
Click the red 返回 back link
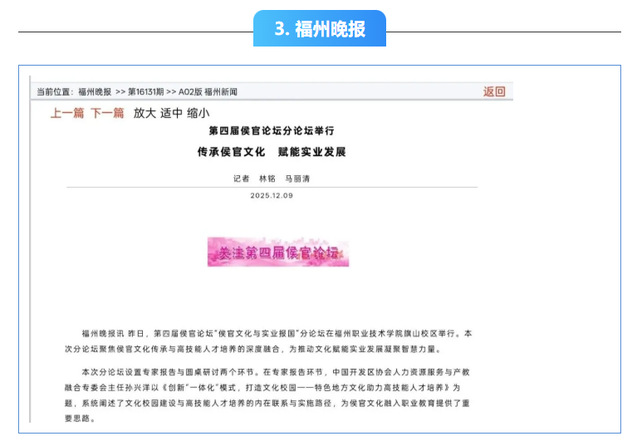494,91
